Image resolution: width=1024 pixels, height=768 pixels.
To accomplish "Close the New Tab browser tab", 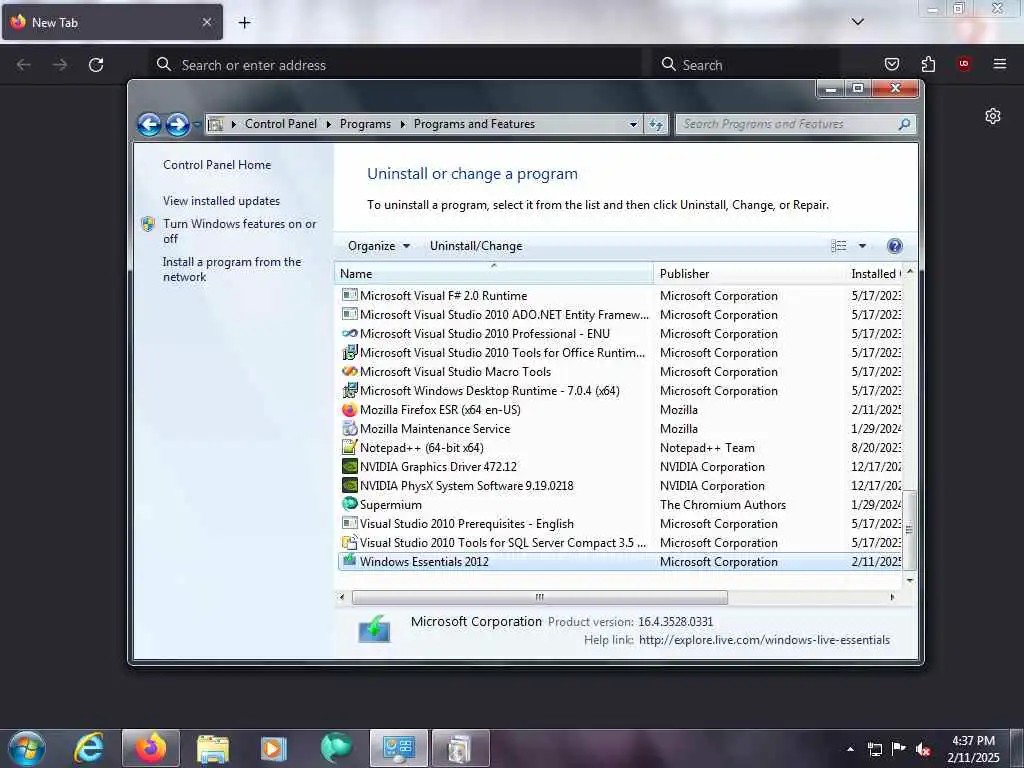I will click(x=206, y=22).
